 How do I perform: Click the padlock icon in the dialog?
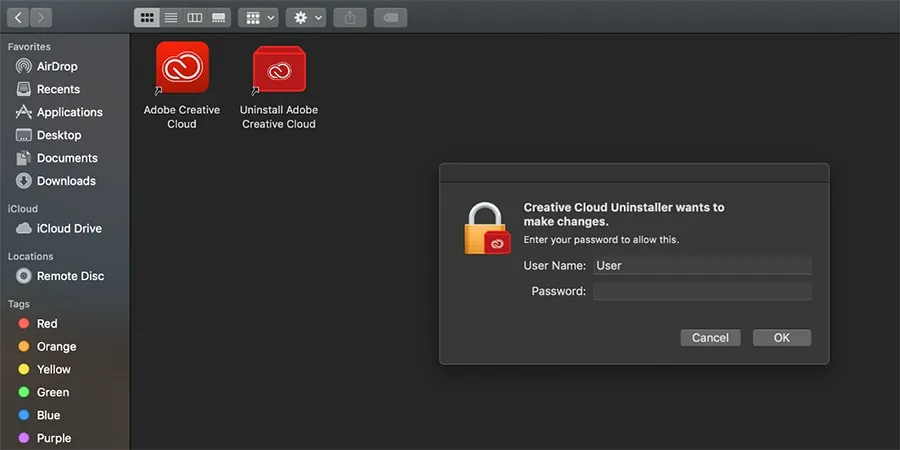coord(487,228)
